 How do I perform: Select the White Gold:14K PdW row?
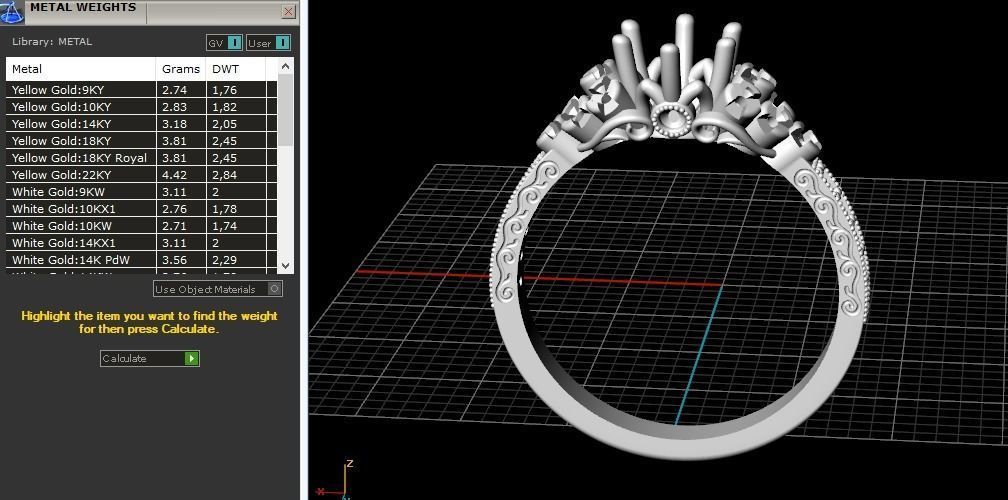point(141,260)
